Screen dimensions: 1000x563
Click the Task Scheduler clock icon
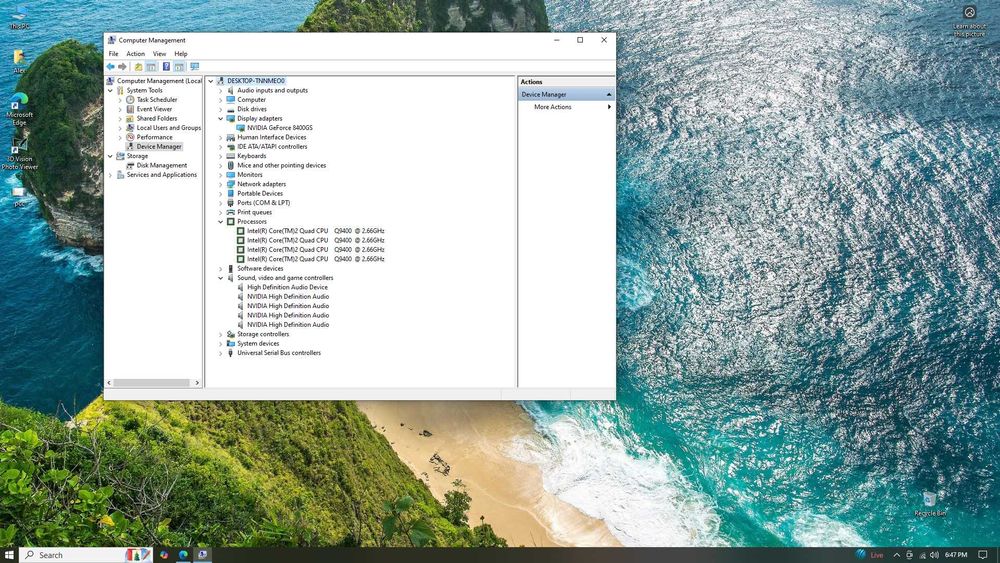point(130,99)
